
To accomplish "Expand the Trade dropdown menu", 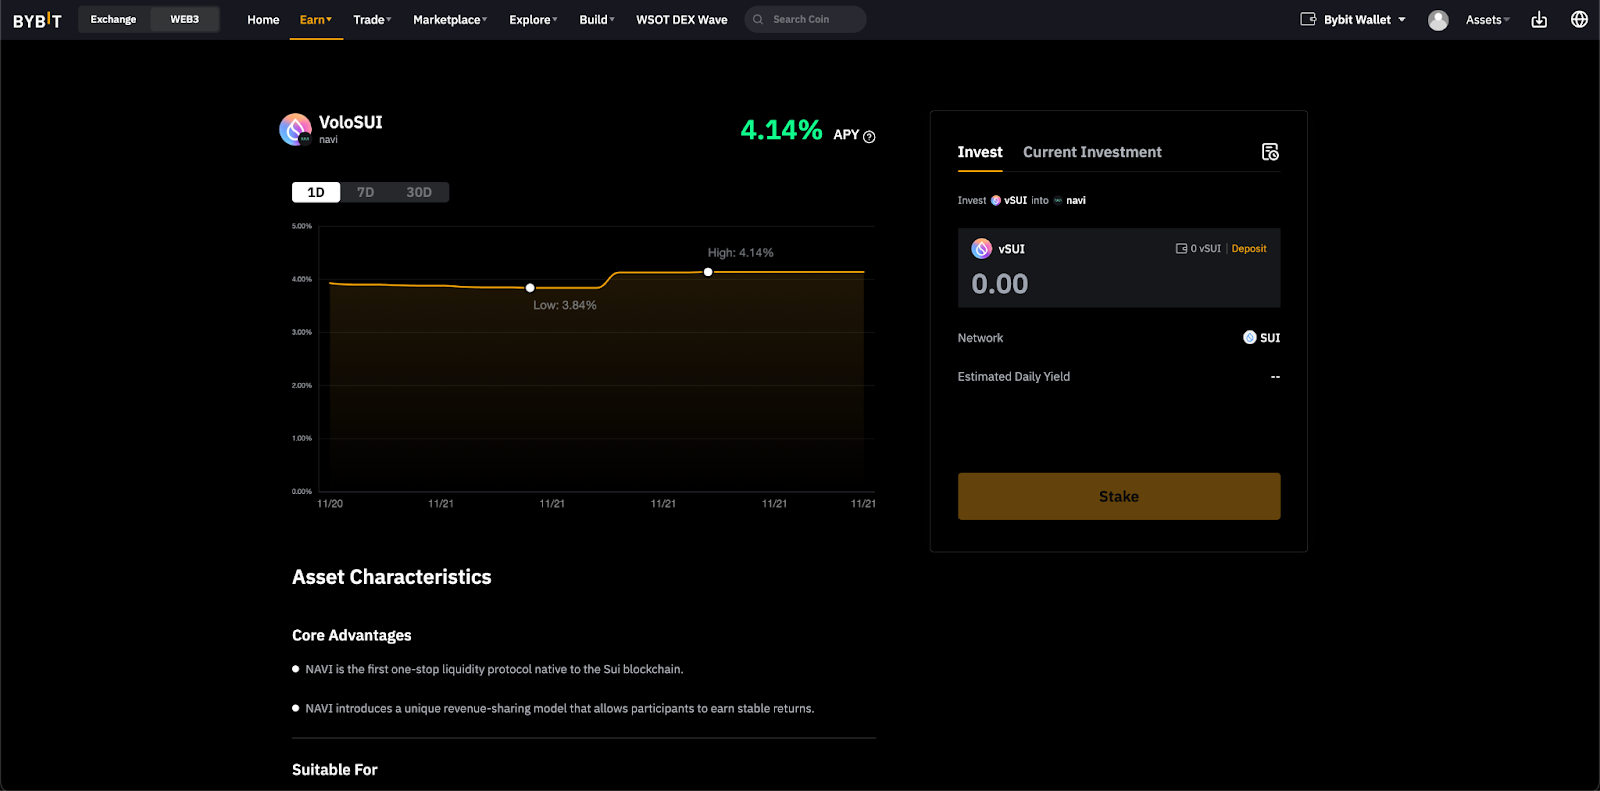I will click(x=372, y=20).
